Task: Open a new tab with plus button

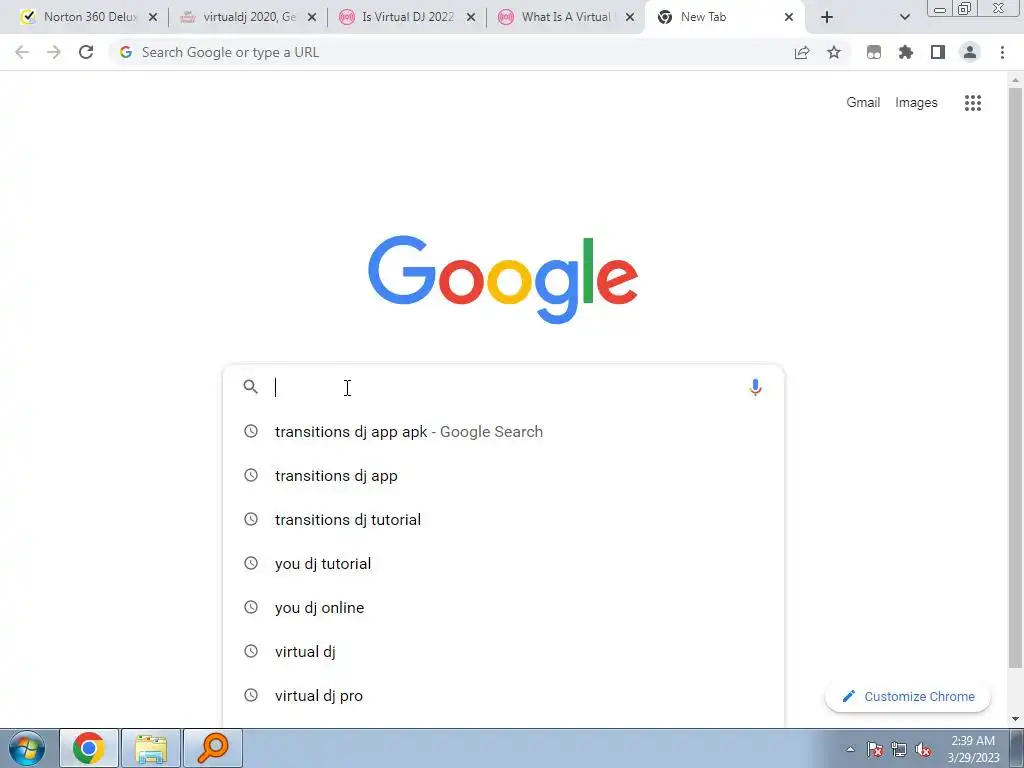Action: (826, 17)
